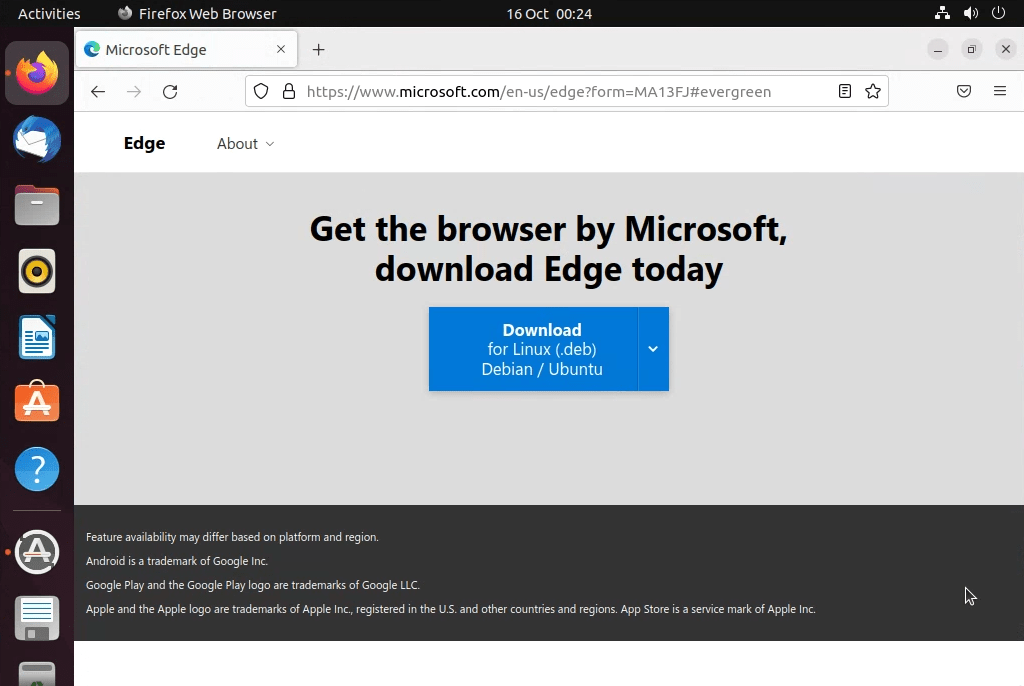Open the Firefox hamburger application menu

tap(1000, 92)
